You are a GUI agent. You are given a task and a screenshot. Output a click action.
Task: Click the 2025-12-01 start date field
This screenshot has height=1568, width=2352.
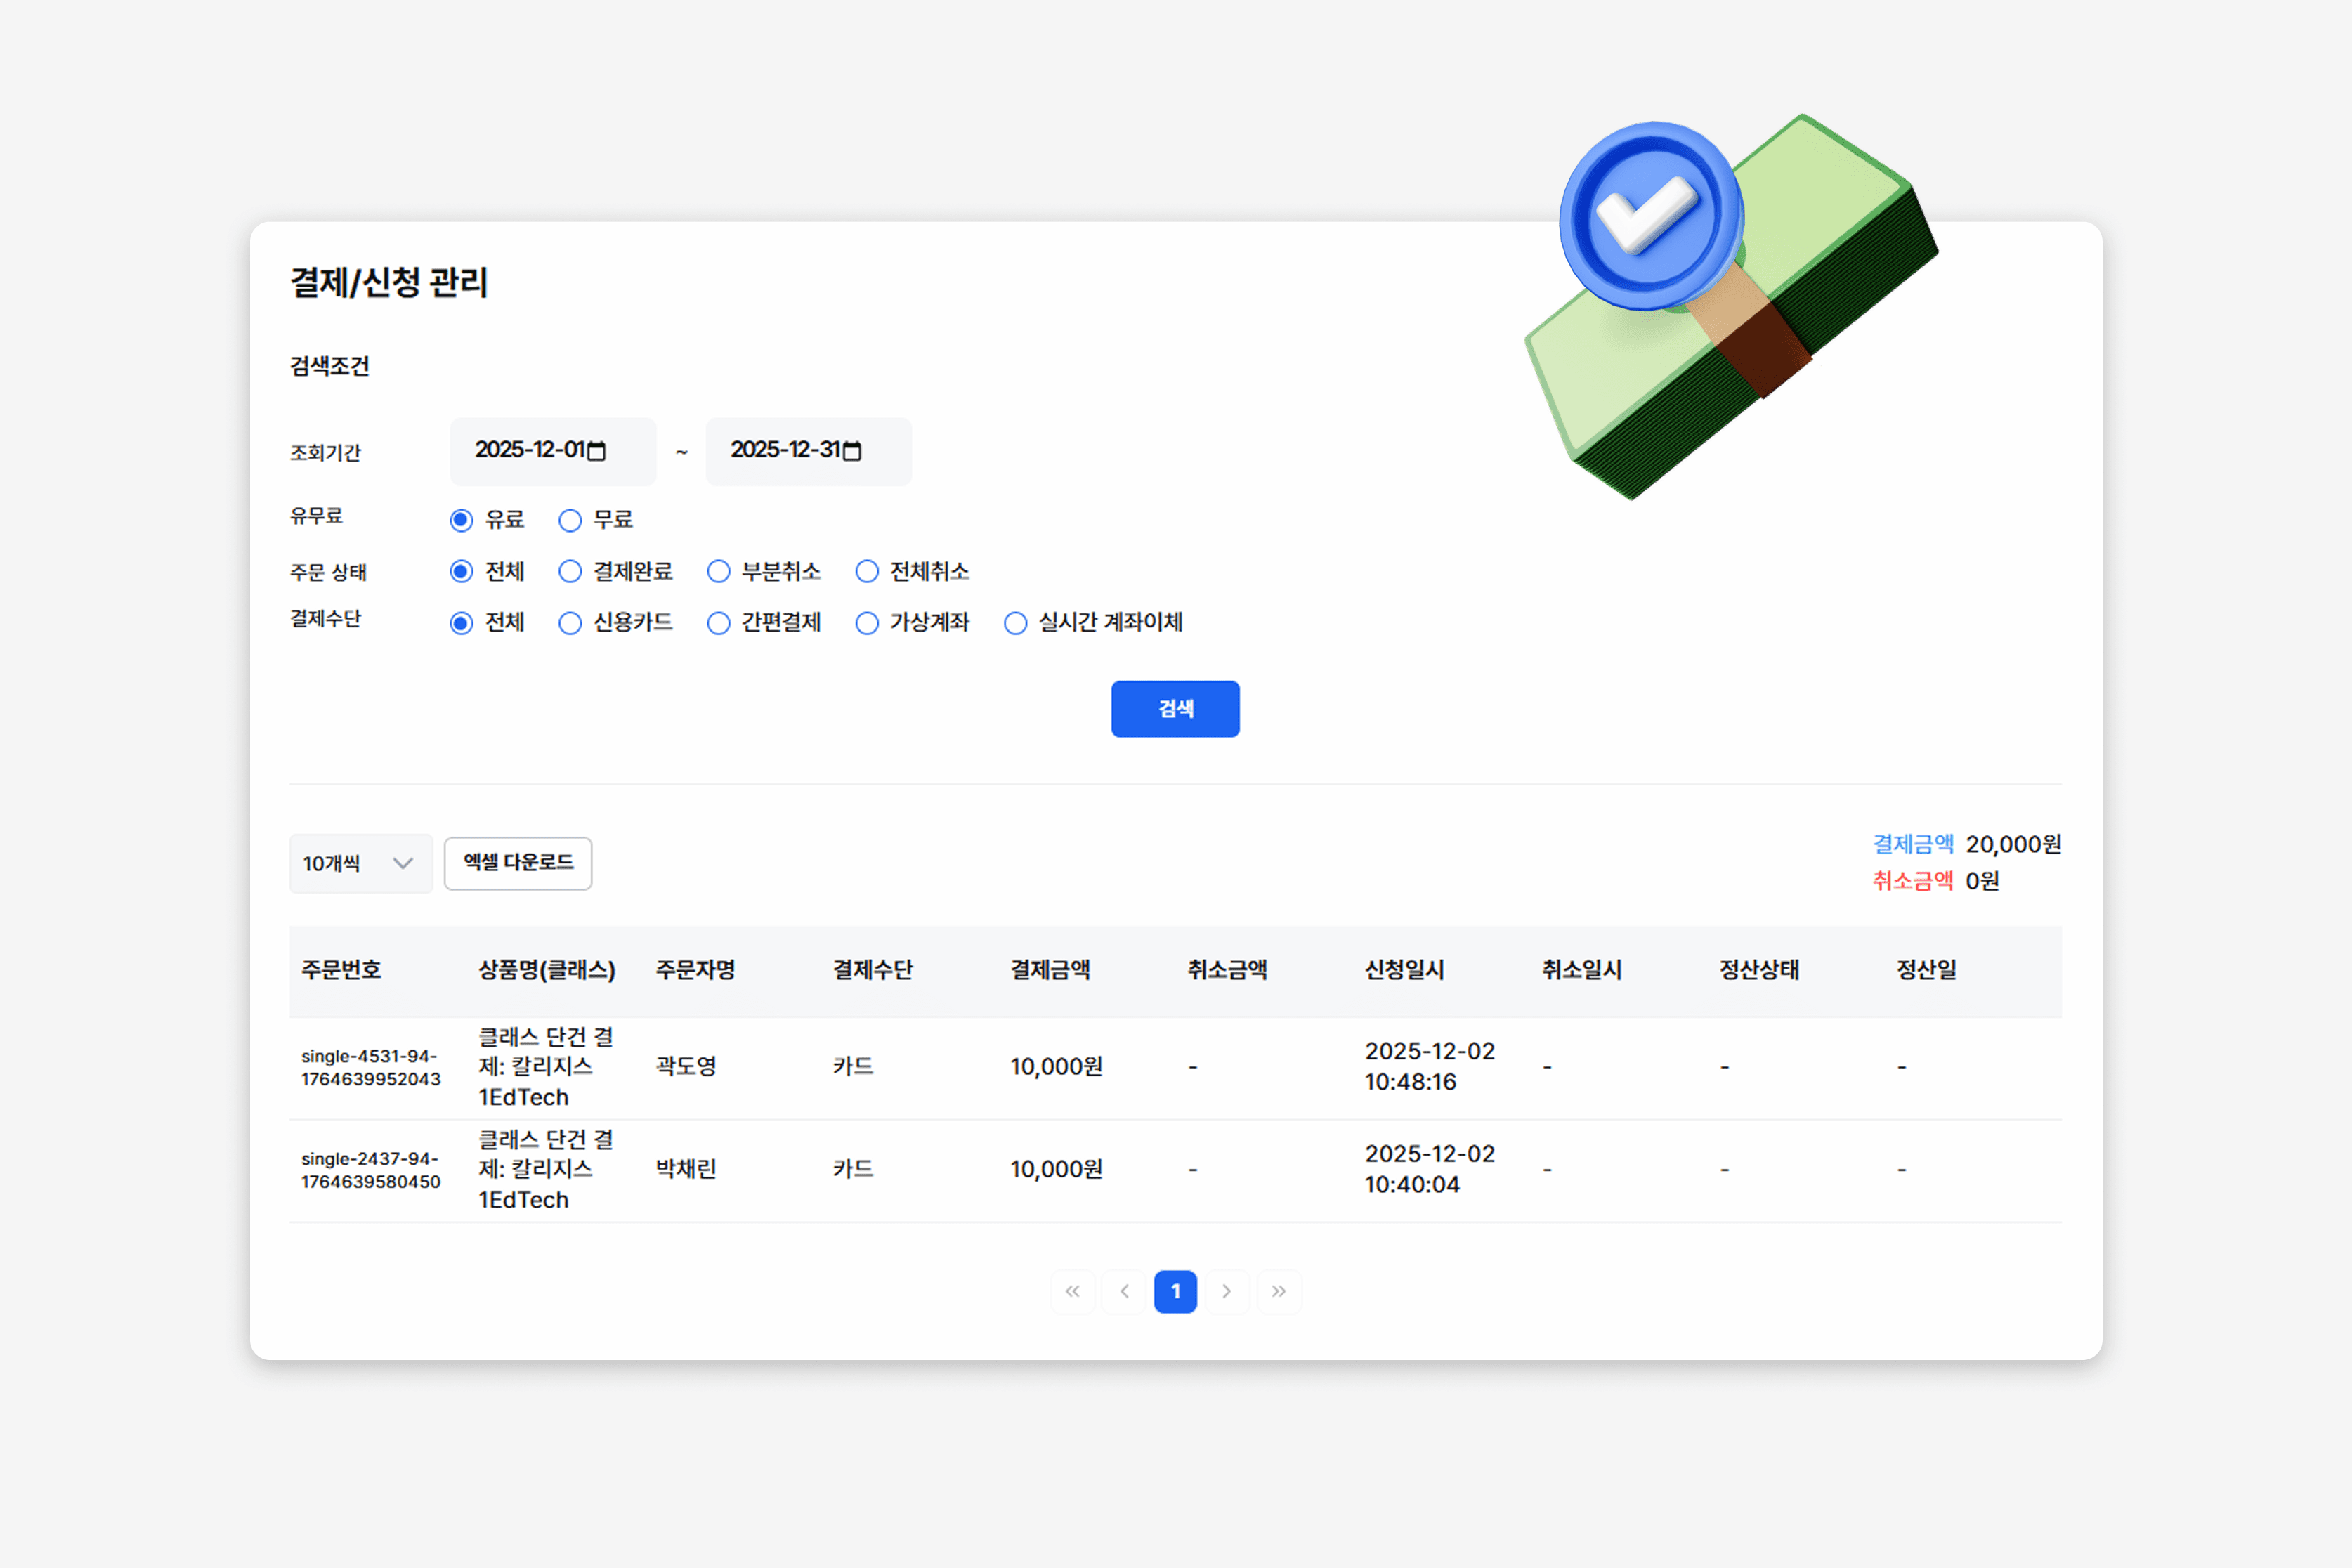point(530,451)
